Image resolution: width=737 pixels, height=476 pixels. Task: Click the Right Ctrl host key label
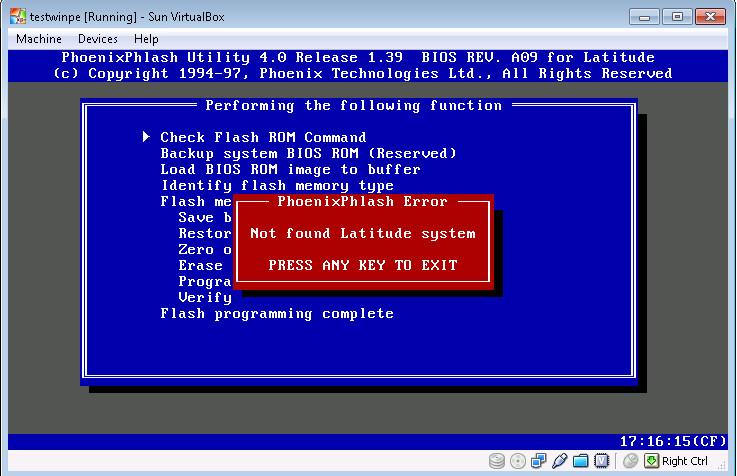[x=684, y=461]
